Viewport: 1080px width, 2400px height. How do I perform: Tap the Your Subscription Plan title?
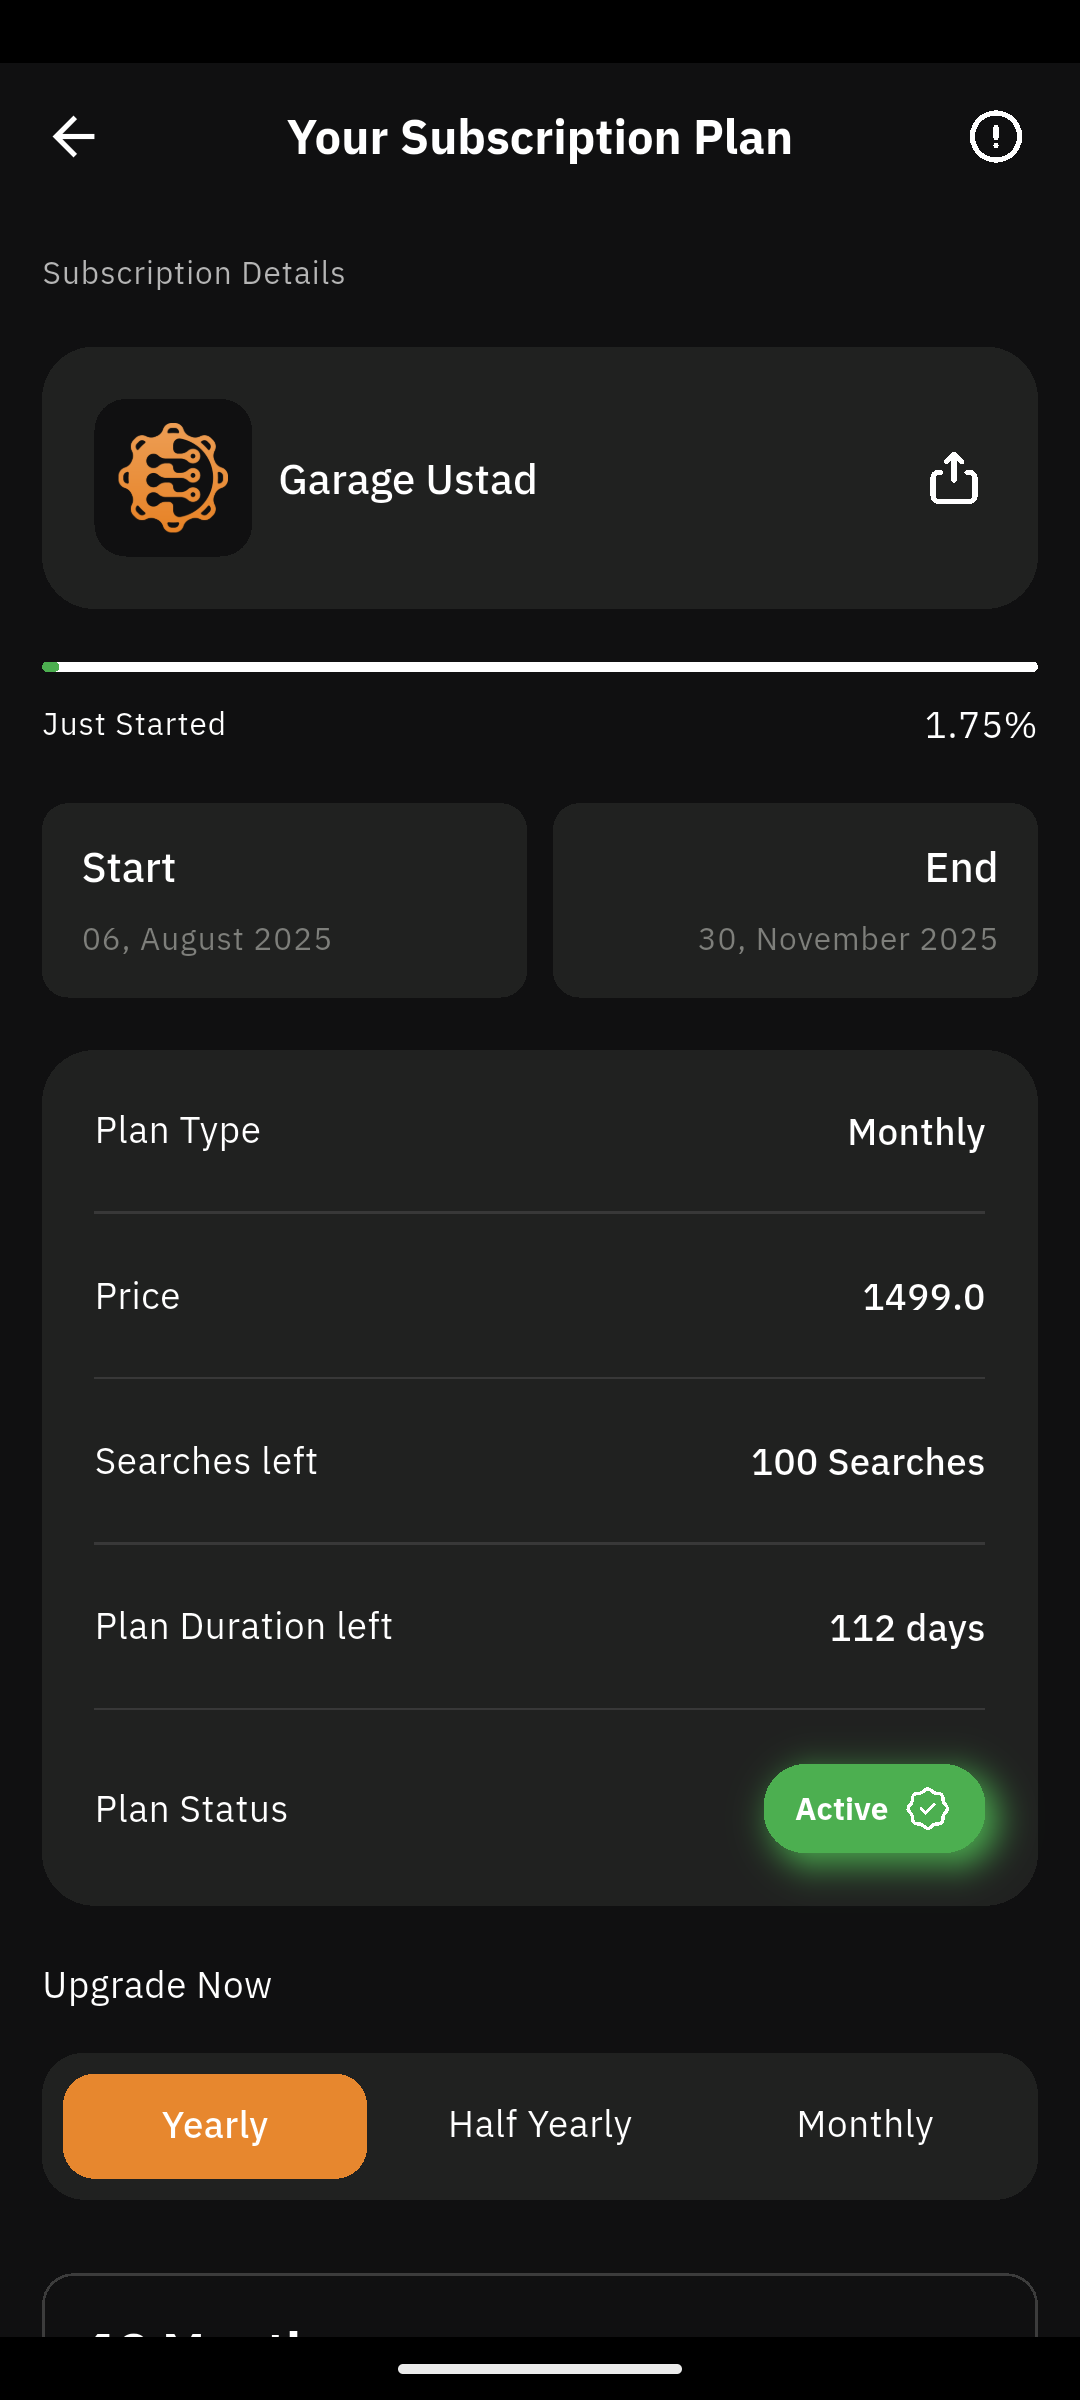[x=540, y=137]
